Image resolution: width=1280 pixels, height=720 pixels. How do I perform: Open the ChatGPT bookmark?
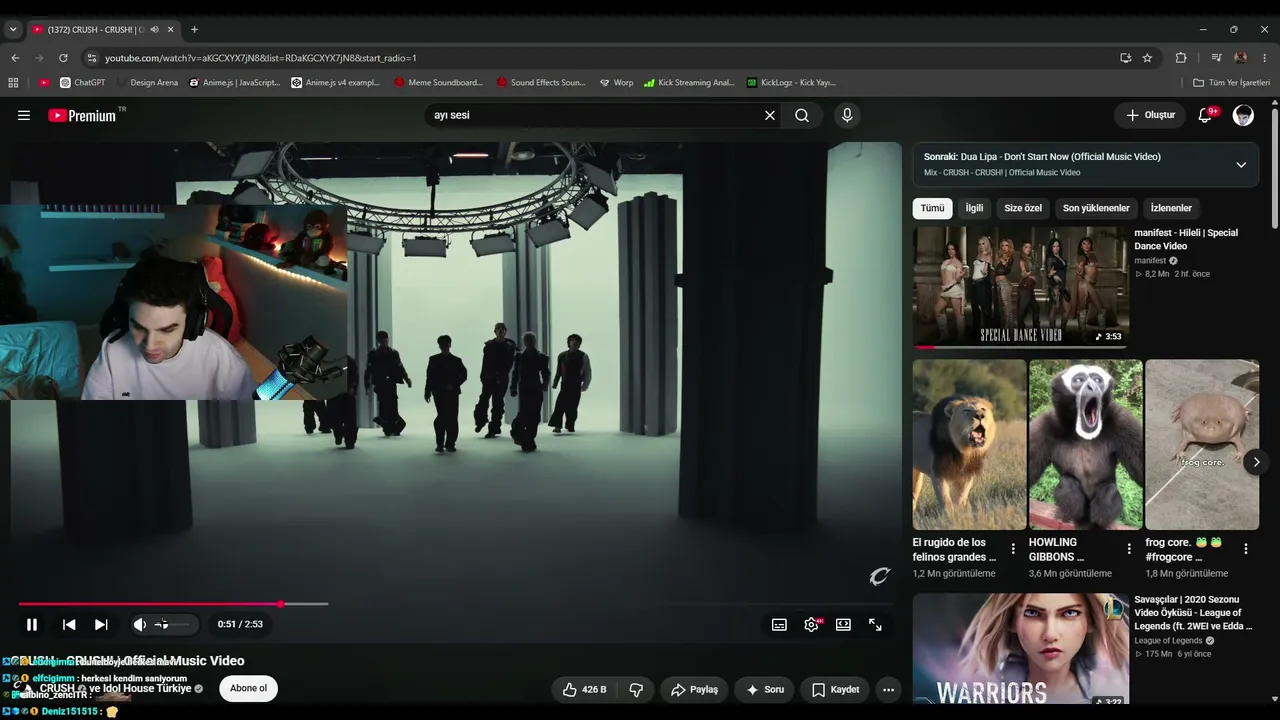tap(82, 82)
